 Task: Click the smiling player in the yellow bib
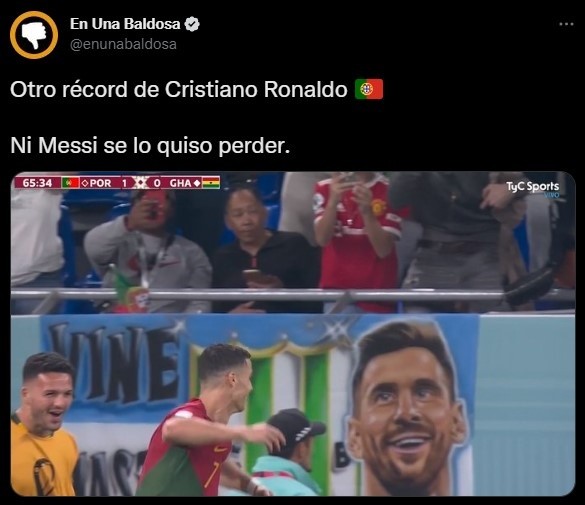pos(43,423)
